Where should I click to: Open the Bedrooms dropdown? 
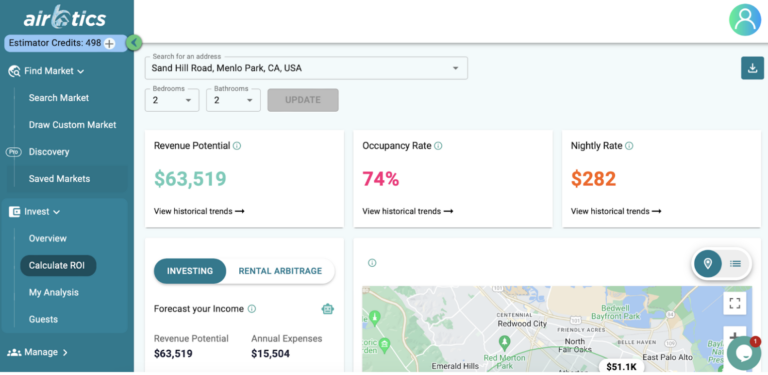pyautogui.click(x=172, y=100)
